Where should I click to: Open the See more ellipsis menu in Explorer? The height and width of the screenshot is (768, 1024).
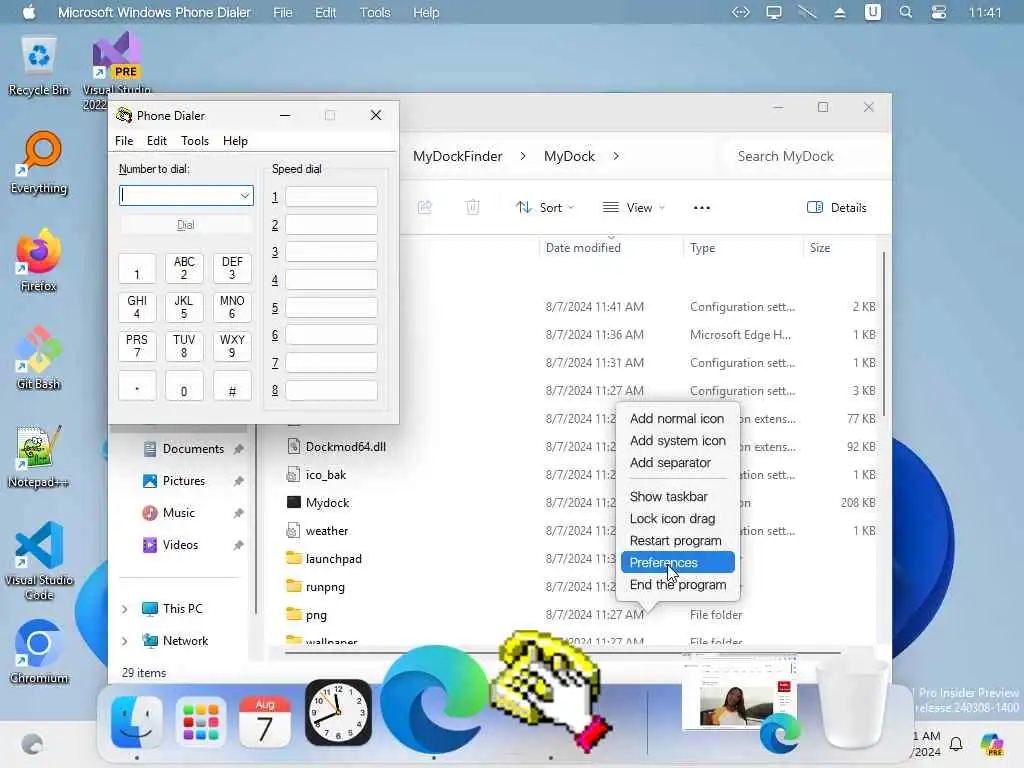pyautogui.click(x=702, y=208)
